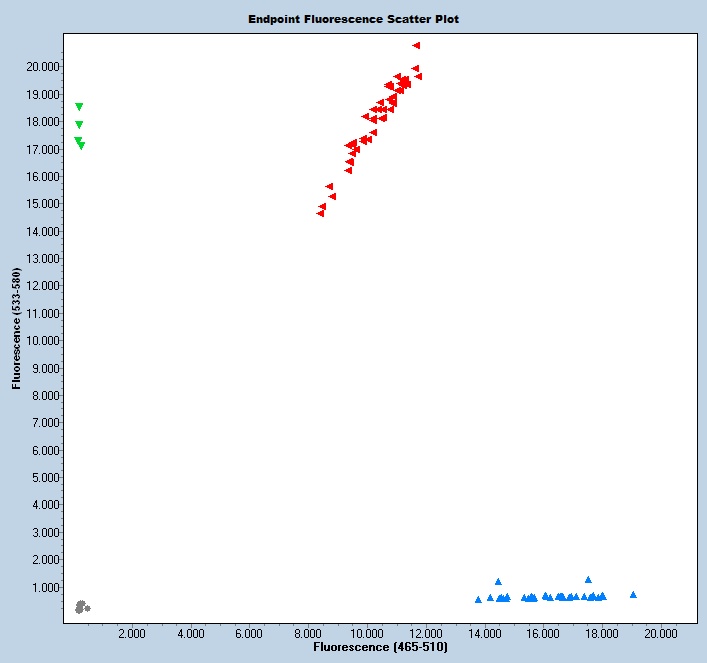707x663 pixels.
Task: Click the 'Fluorescence (533-580)' y-axis label
Action: (x=17, y=329)
